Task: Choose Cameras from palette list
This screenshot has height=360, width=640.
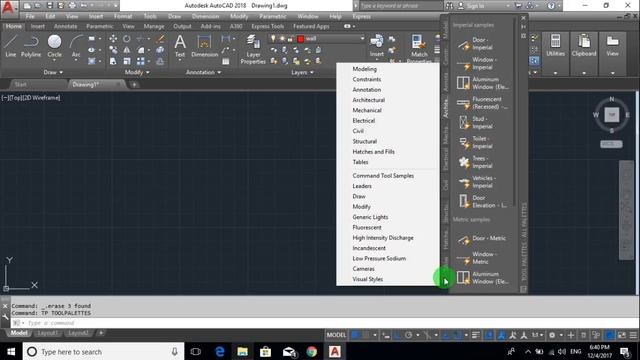Action: pos(363,269)
